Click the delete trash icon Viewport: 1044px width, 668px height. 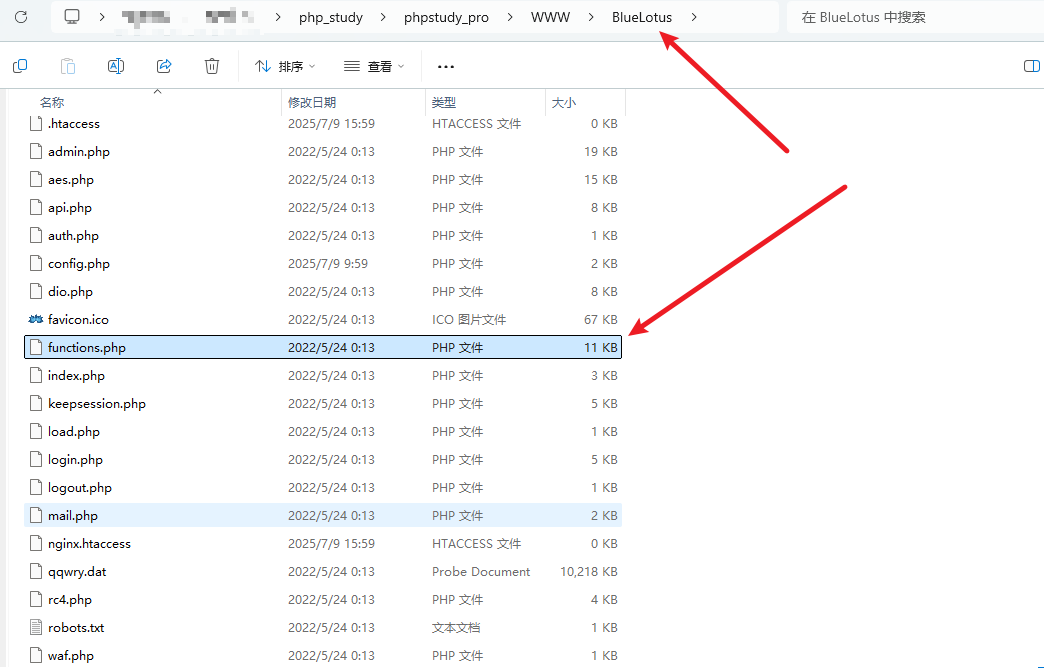pos(212,66)
